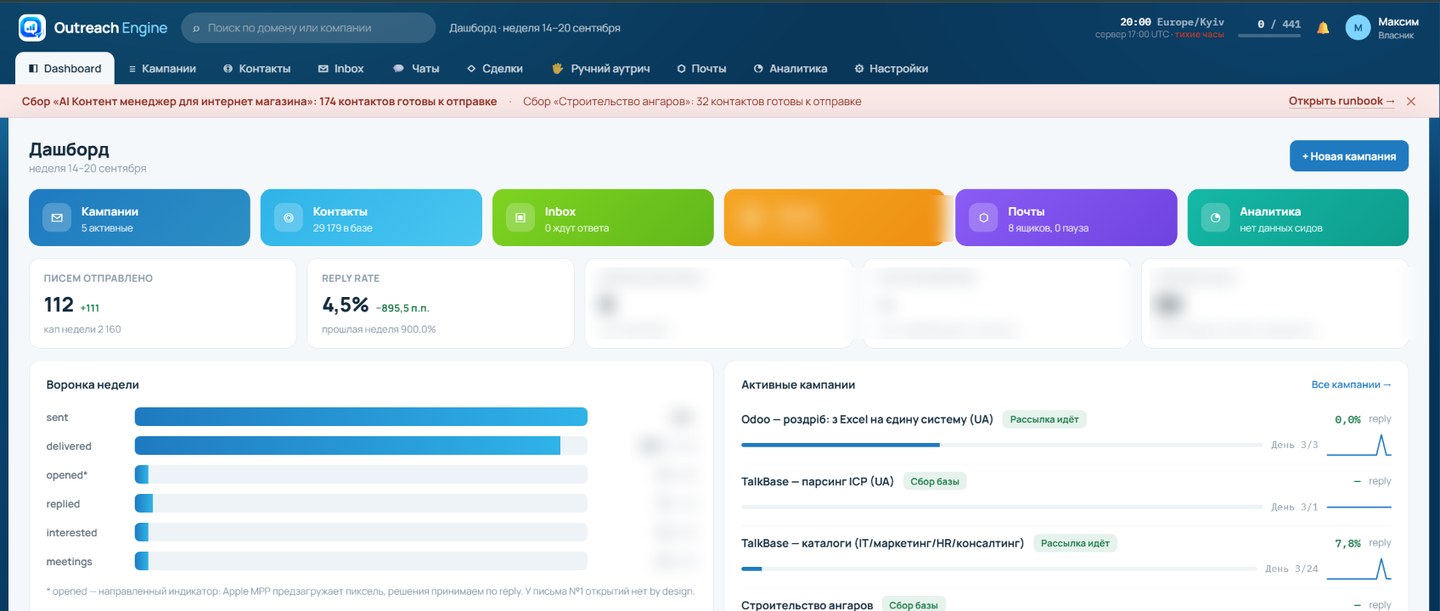This screenshot has width=1440, height=611.
Task: Focus the domain or company search field
Action: [308, 28]
